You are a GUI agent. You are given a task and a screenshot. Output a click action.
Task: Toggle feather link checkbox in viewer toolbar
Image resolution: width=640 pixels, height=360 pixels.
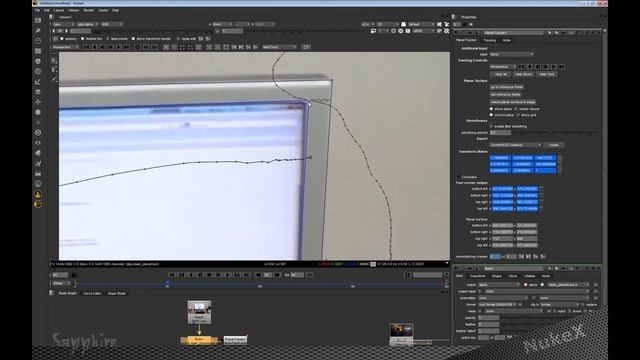(82, 39)
